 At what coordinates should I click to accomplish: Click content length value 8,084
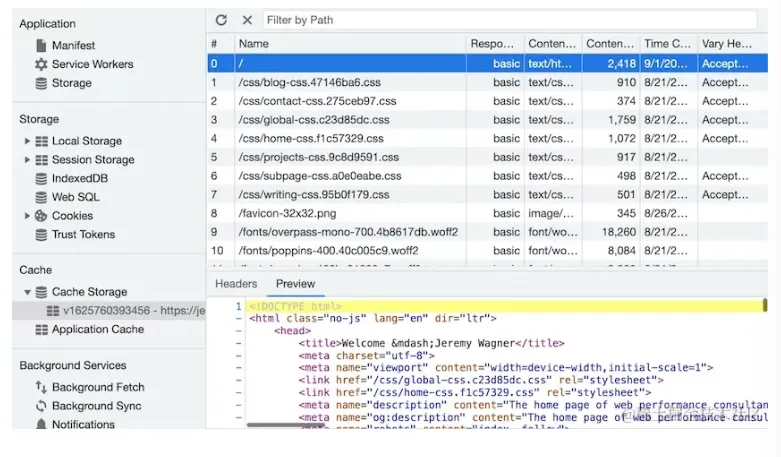tap(622, 251)
